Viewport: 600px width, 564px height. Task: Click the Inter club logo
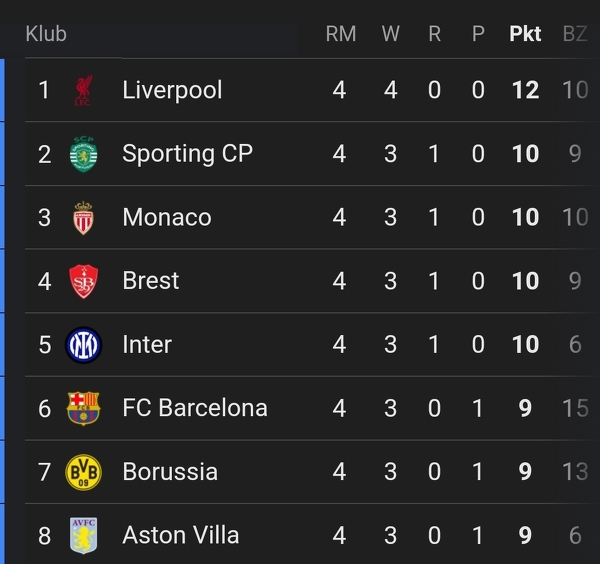click(83, 345)
